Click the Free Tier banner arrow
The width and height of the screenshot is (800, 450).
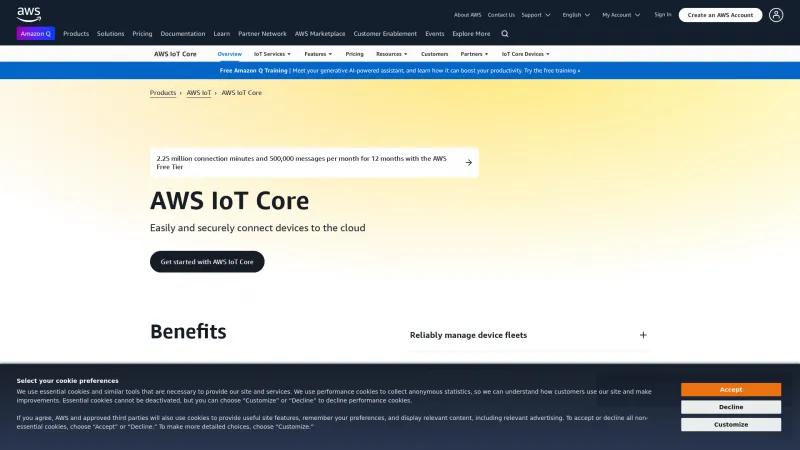(x=468, y=163)
